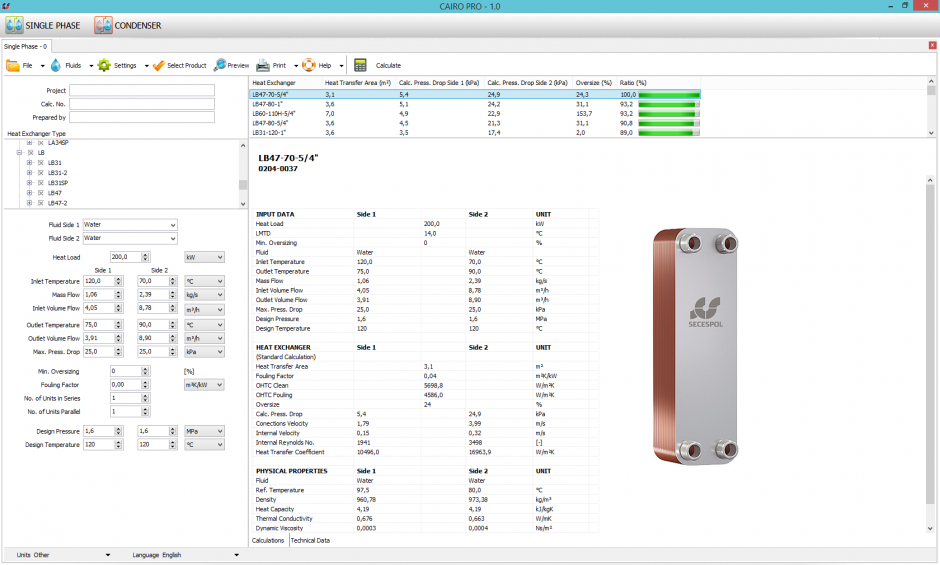The width and height of the screenshot is (940, 565).
Task: Click the results list scrollbar down arrow
Action: coord(931,133)
